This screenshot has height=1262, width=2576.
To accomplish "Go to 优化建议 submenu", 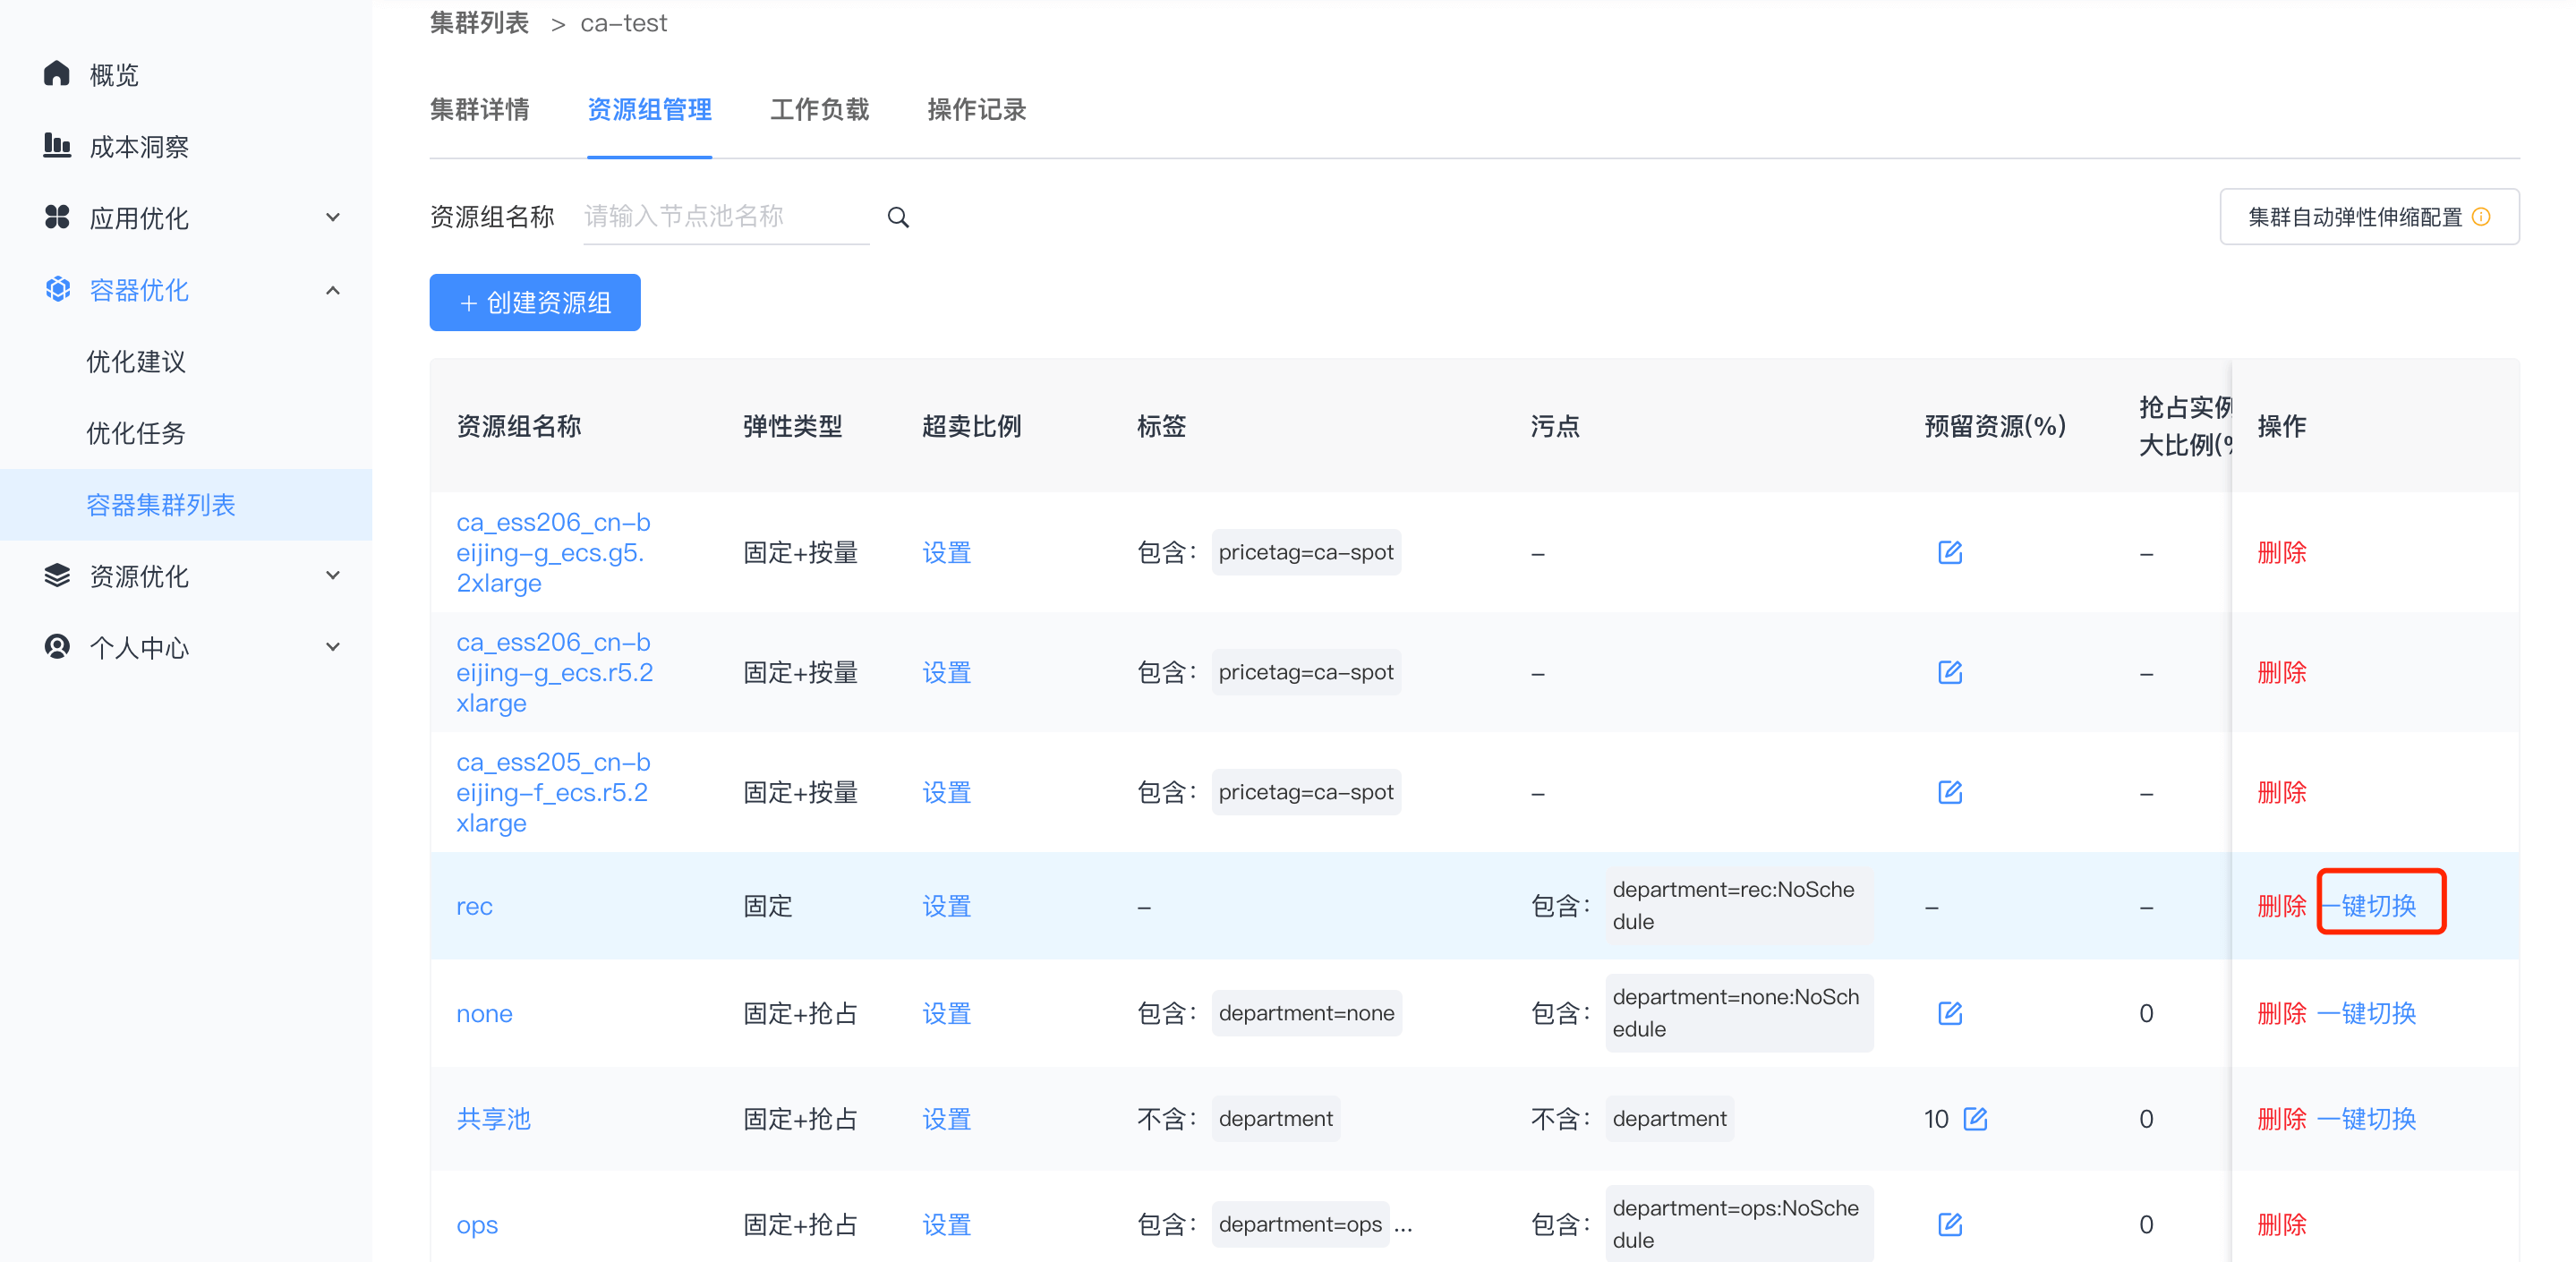I will pyautogui.click(x=136, y=362).
